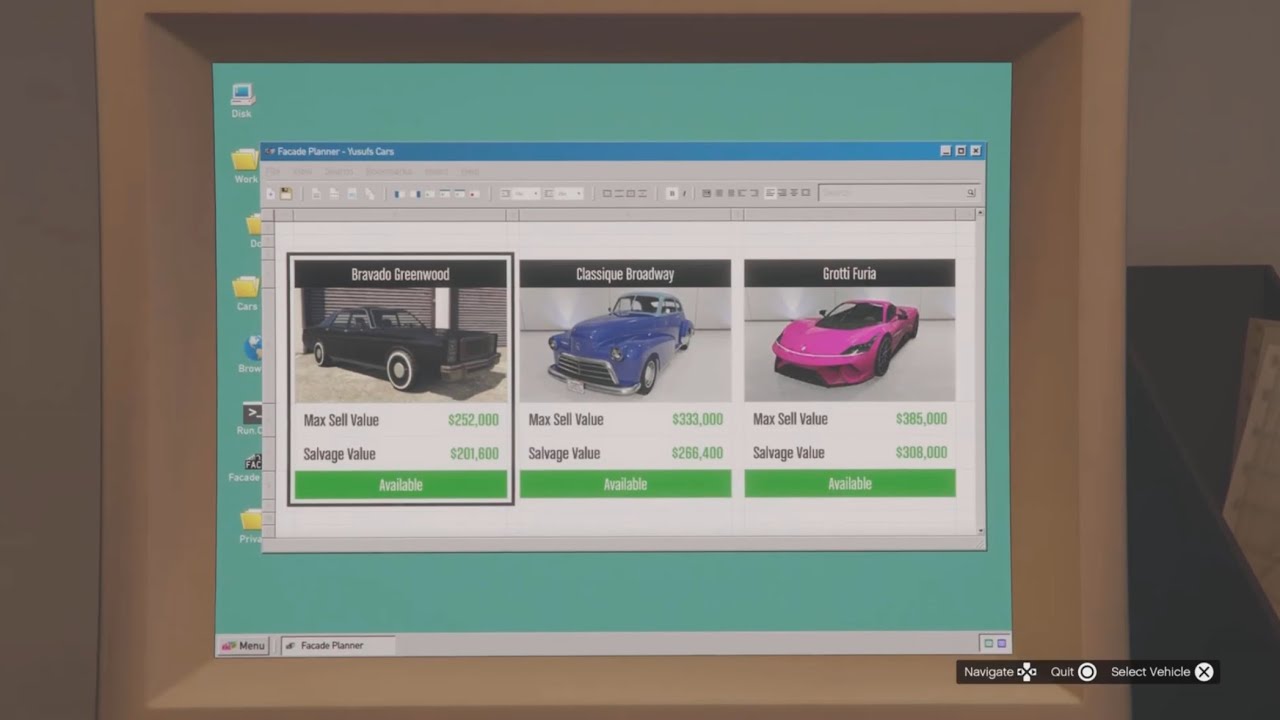Click the $333,000 max sell value
Screen dimensions: 1280x720
pyautogui.click(x=697, y=419)
